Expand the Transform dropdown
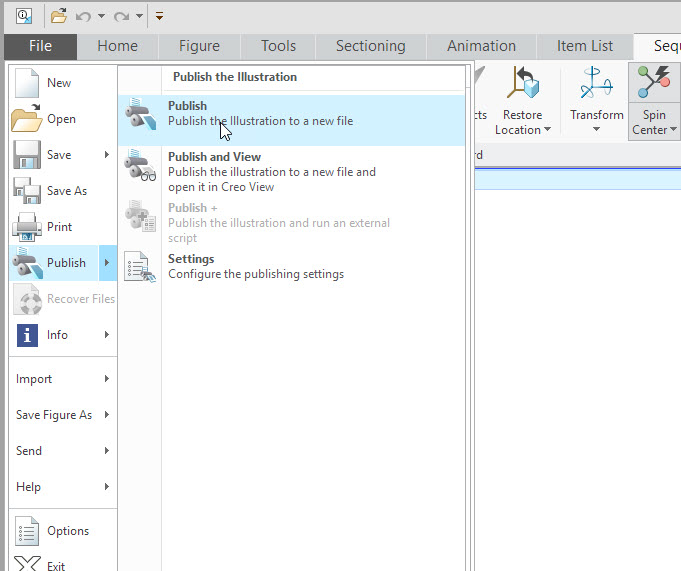 [596, 129]
